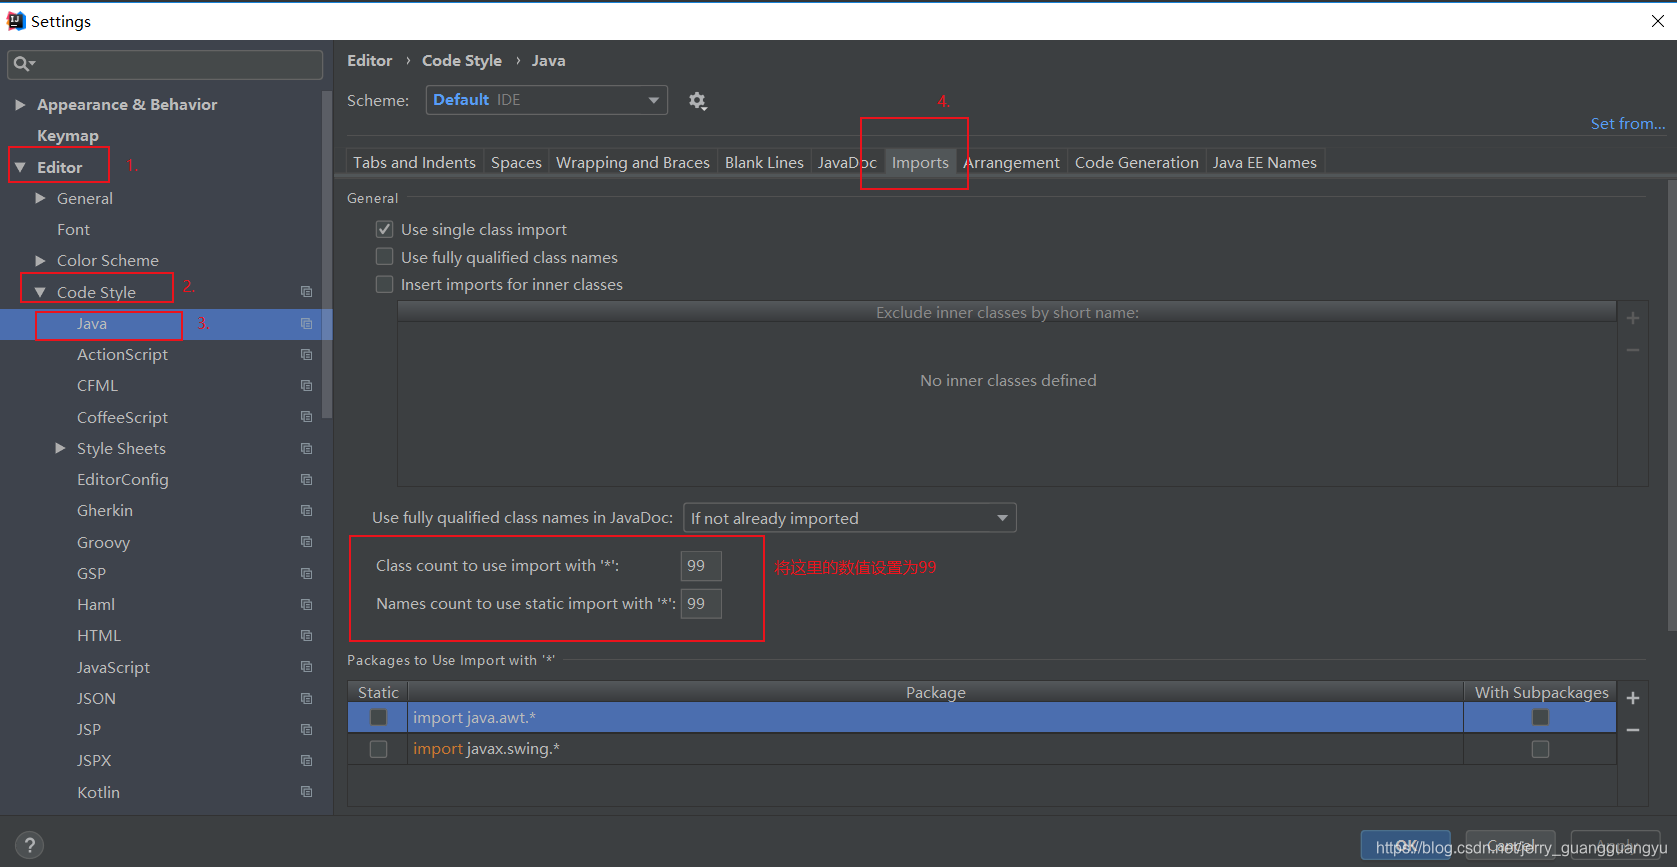
Task: Remove selected package with the minus icon
Action: tap(1633, 730)
